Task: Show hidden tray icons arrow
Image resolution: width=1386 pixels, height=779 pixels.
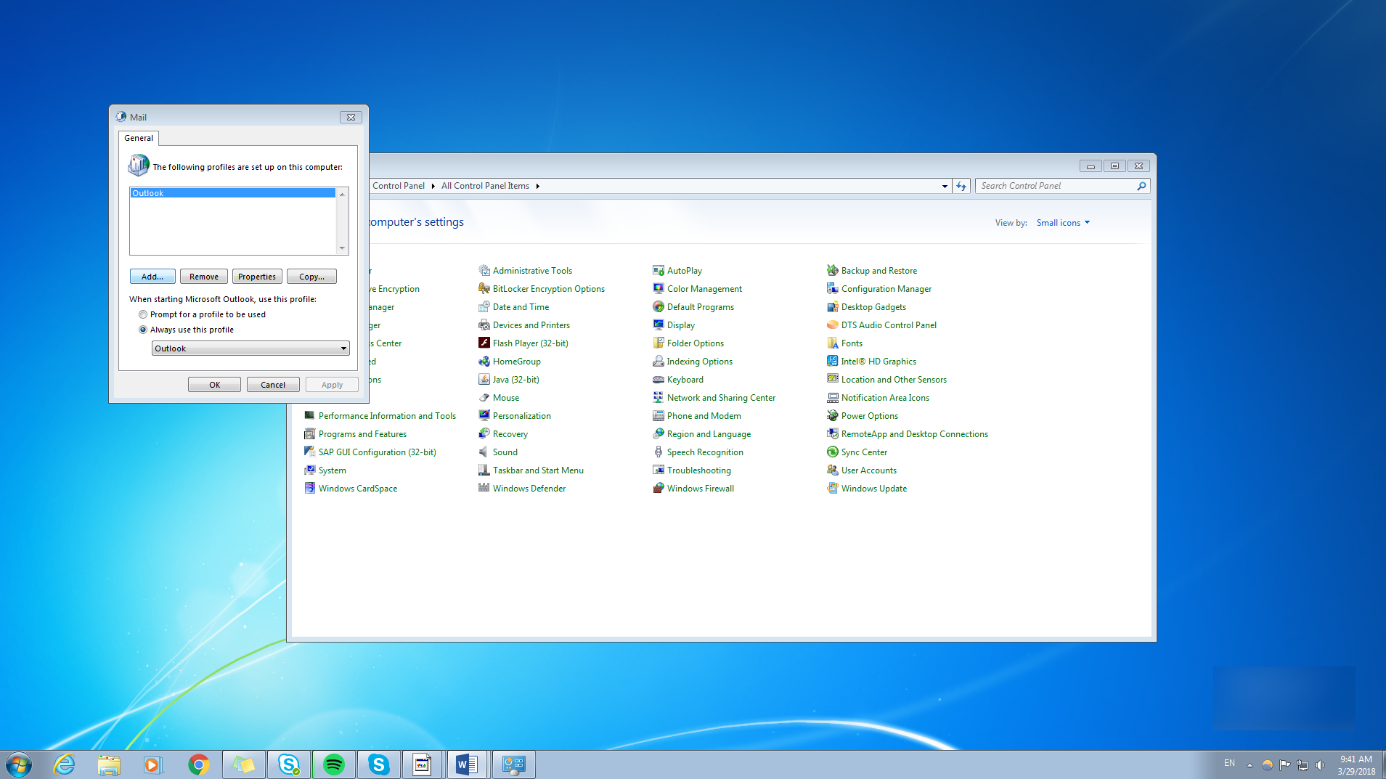Action: click(x=1251, y=765)
